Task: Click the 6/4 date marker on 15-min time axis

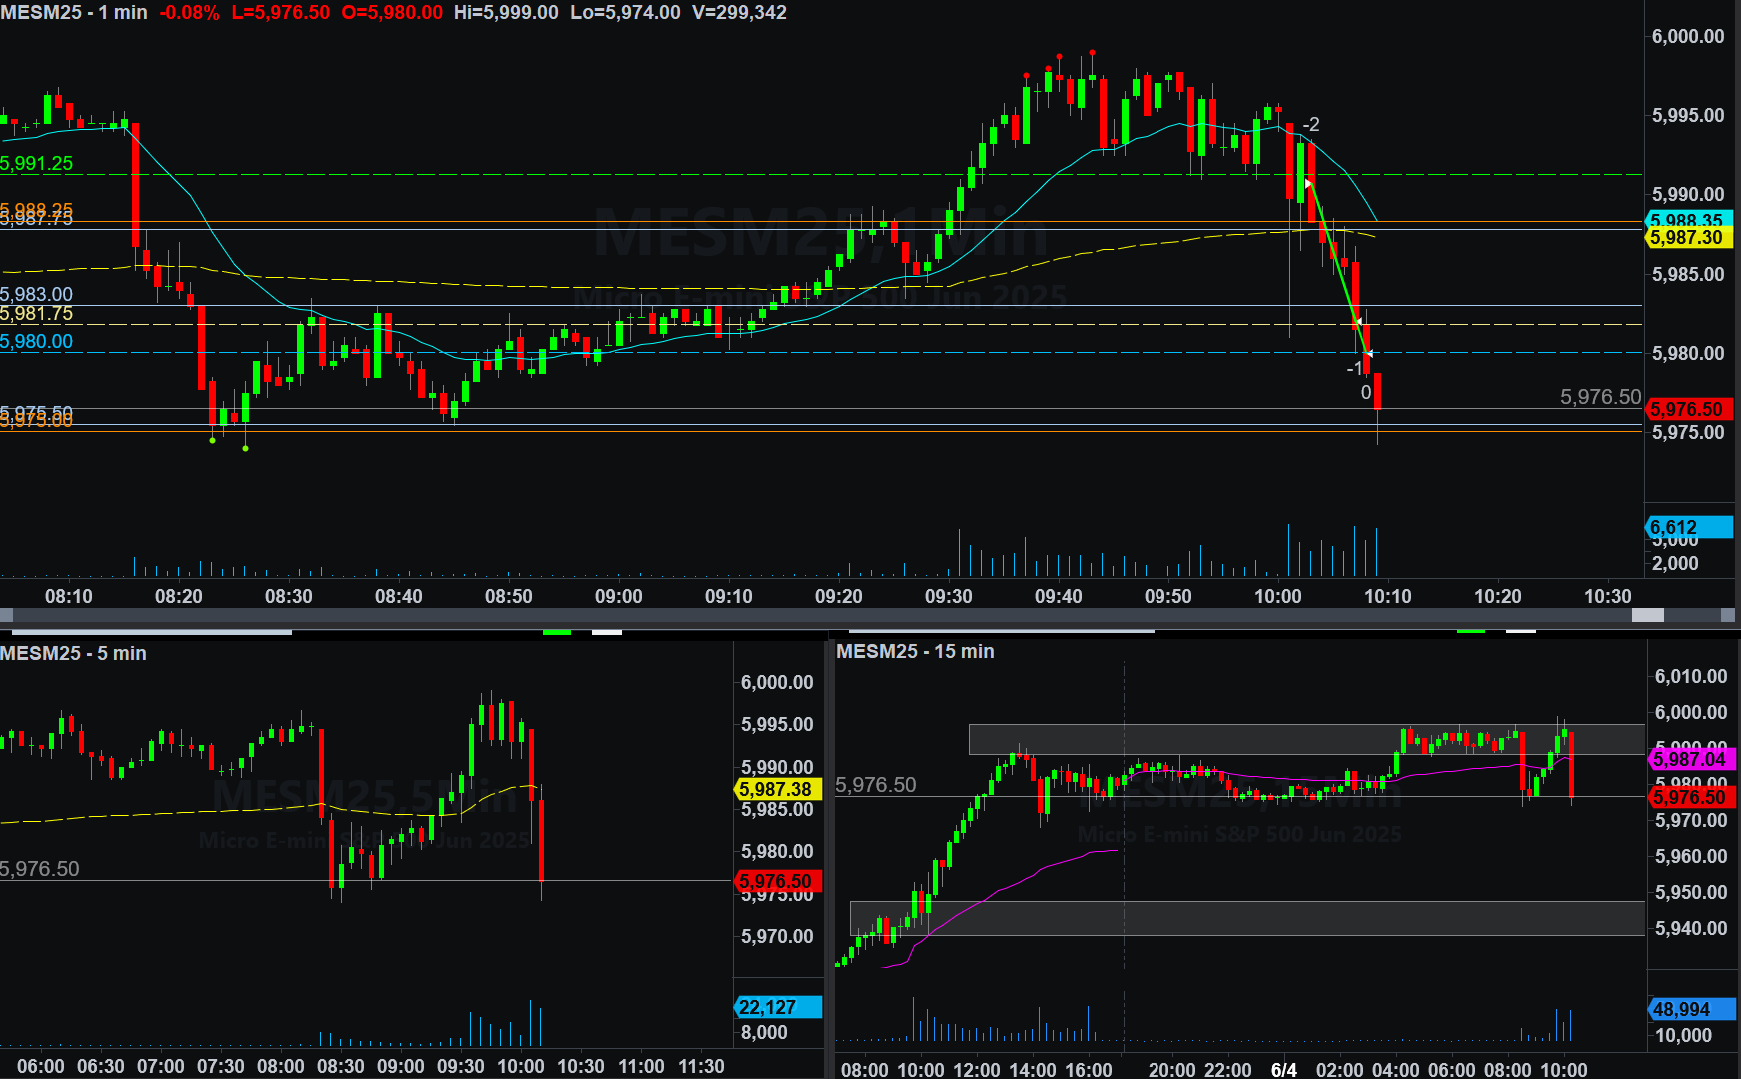Action: pos(1283,1069)
